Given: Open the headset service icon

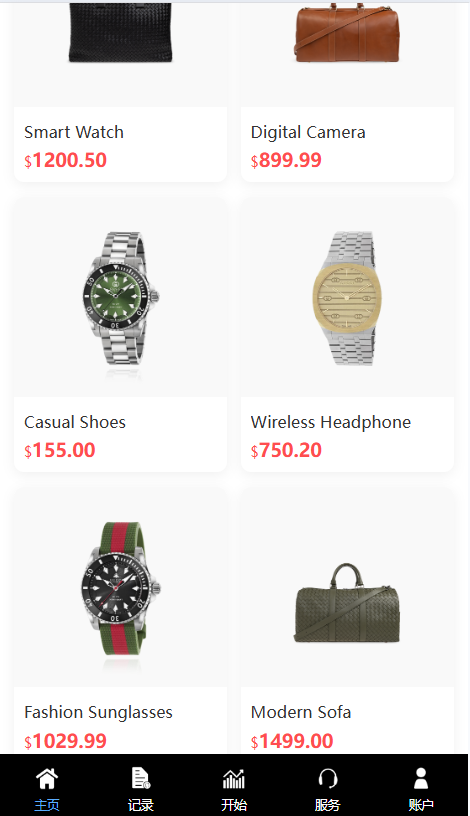Looking at the screenshot, I should coord(327,779).
